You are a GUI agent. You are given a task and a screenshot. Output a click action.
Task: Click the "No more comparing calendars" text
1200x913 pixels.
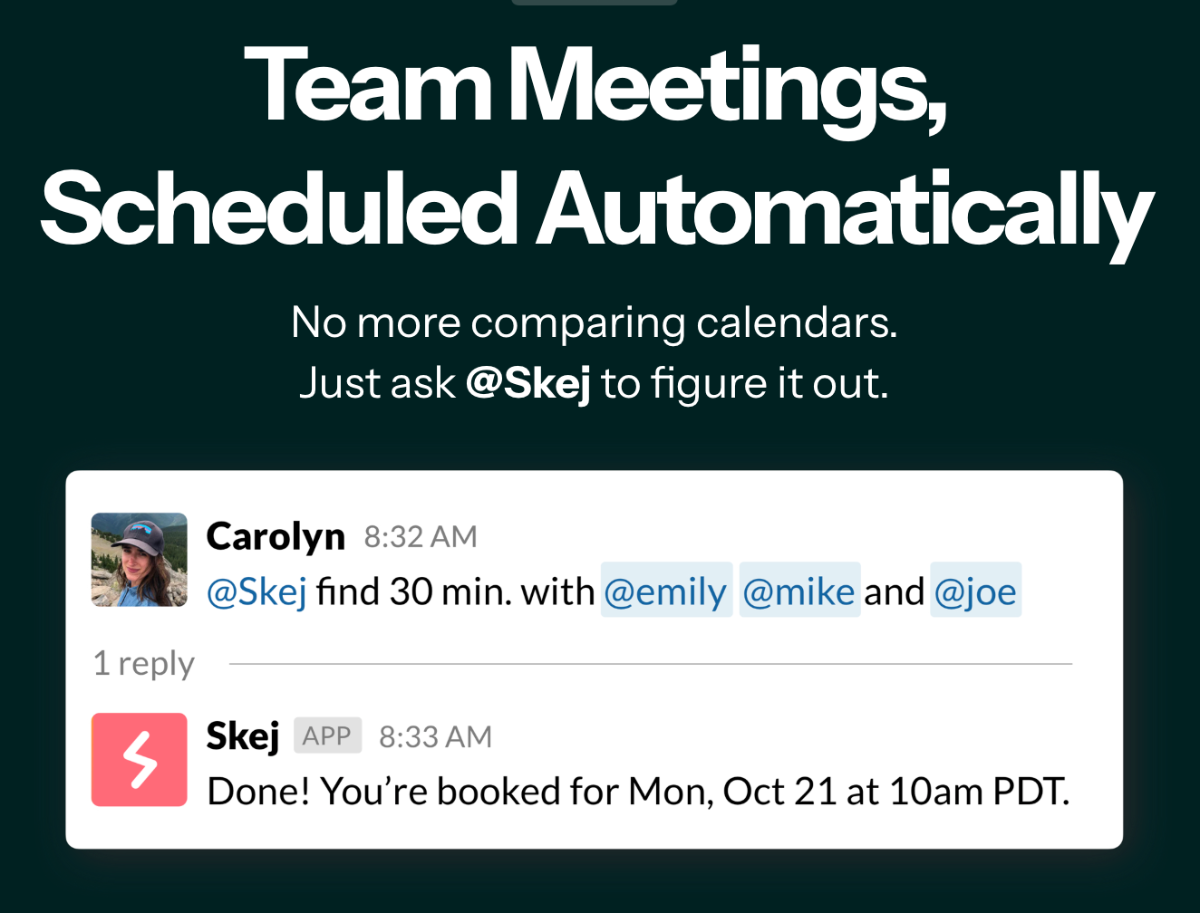594,324
